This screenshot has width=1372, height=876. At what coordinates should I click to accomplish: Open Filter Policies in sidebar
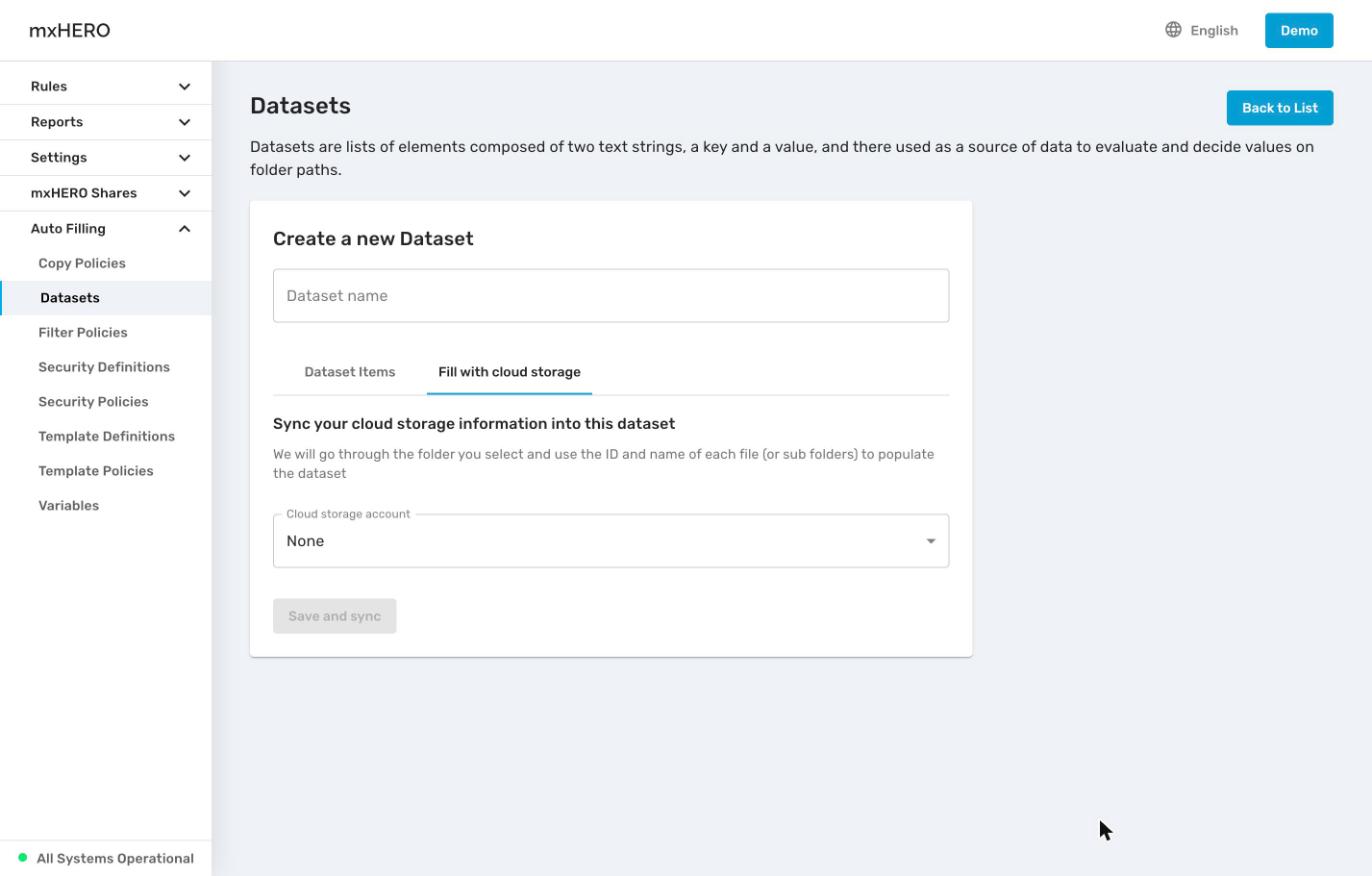pos(83,332)
